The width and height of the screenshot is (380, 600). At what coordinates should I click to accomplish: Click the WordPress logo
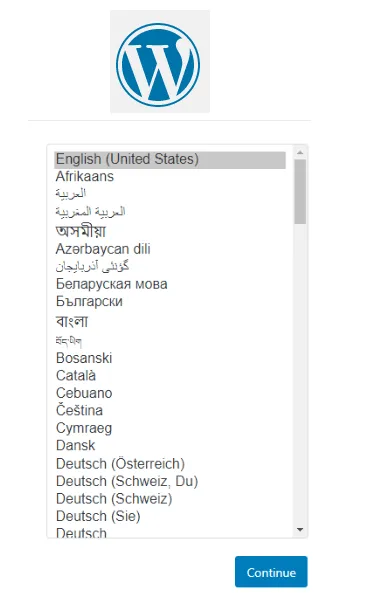[158, 64]
